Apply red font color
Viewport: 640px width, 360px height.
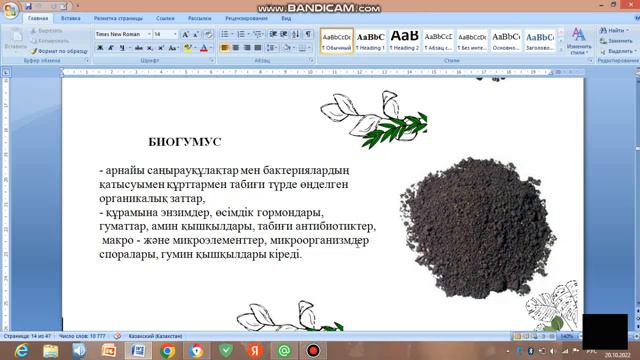point(204,48)
